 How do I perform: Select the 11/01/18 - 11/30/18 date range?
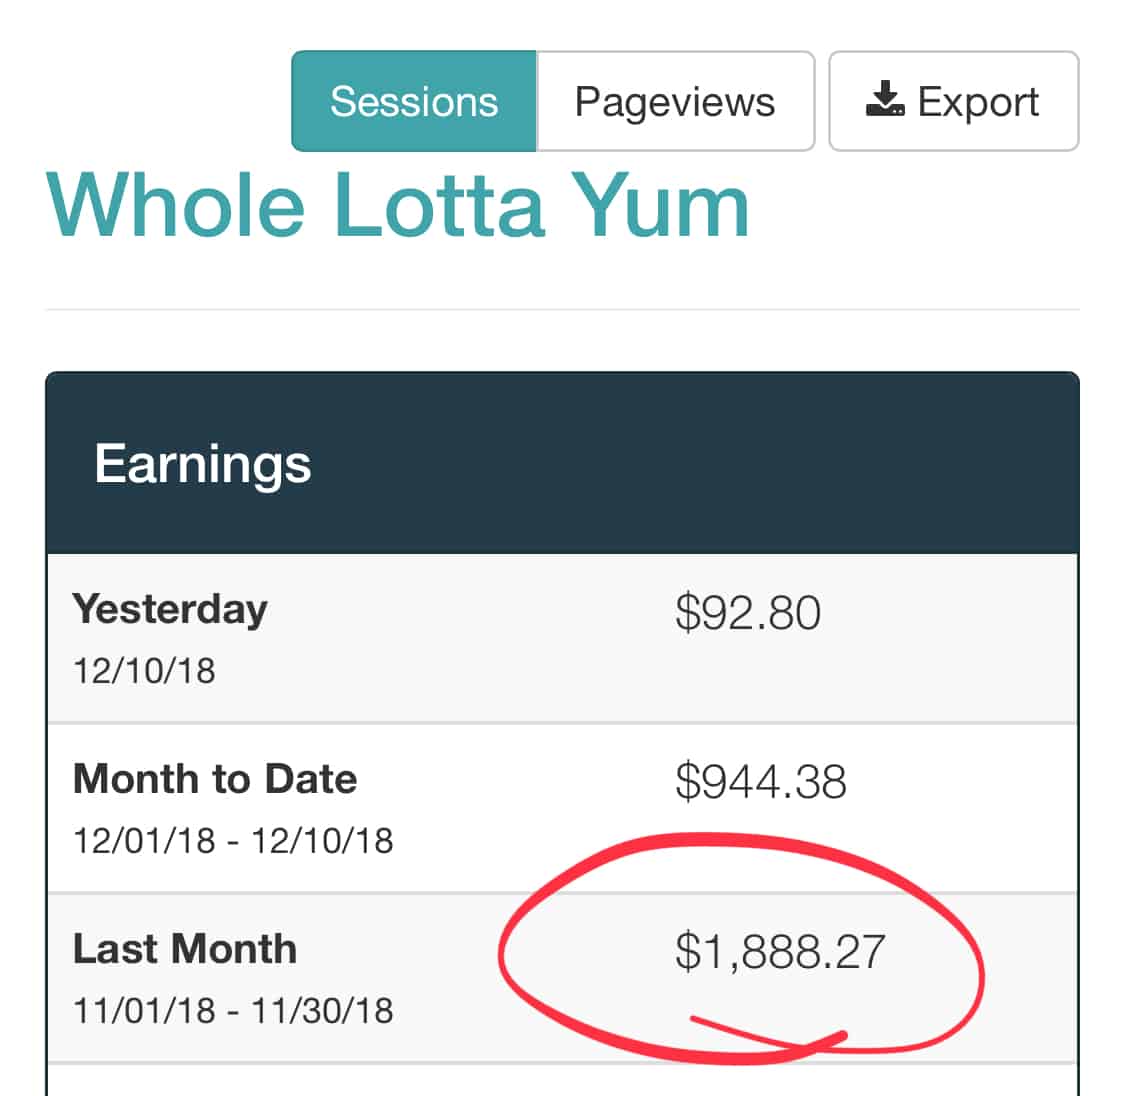[x=233, y=1011]
